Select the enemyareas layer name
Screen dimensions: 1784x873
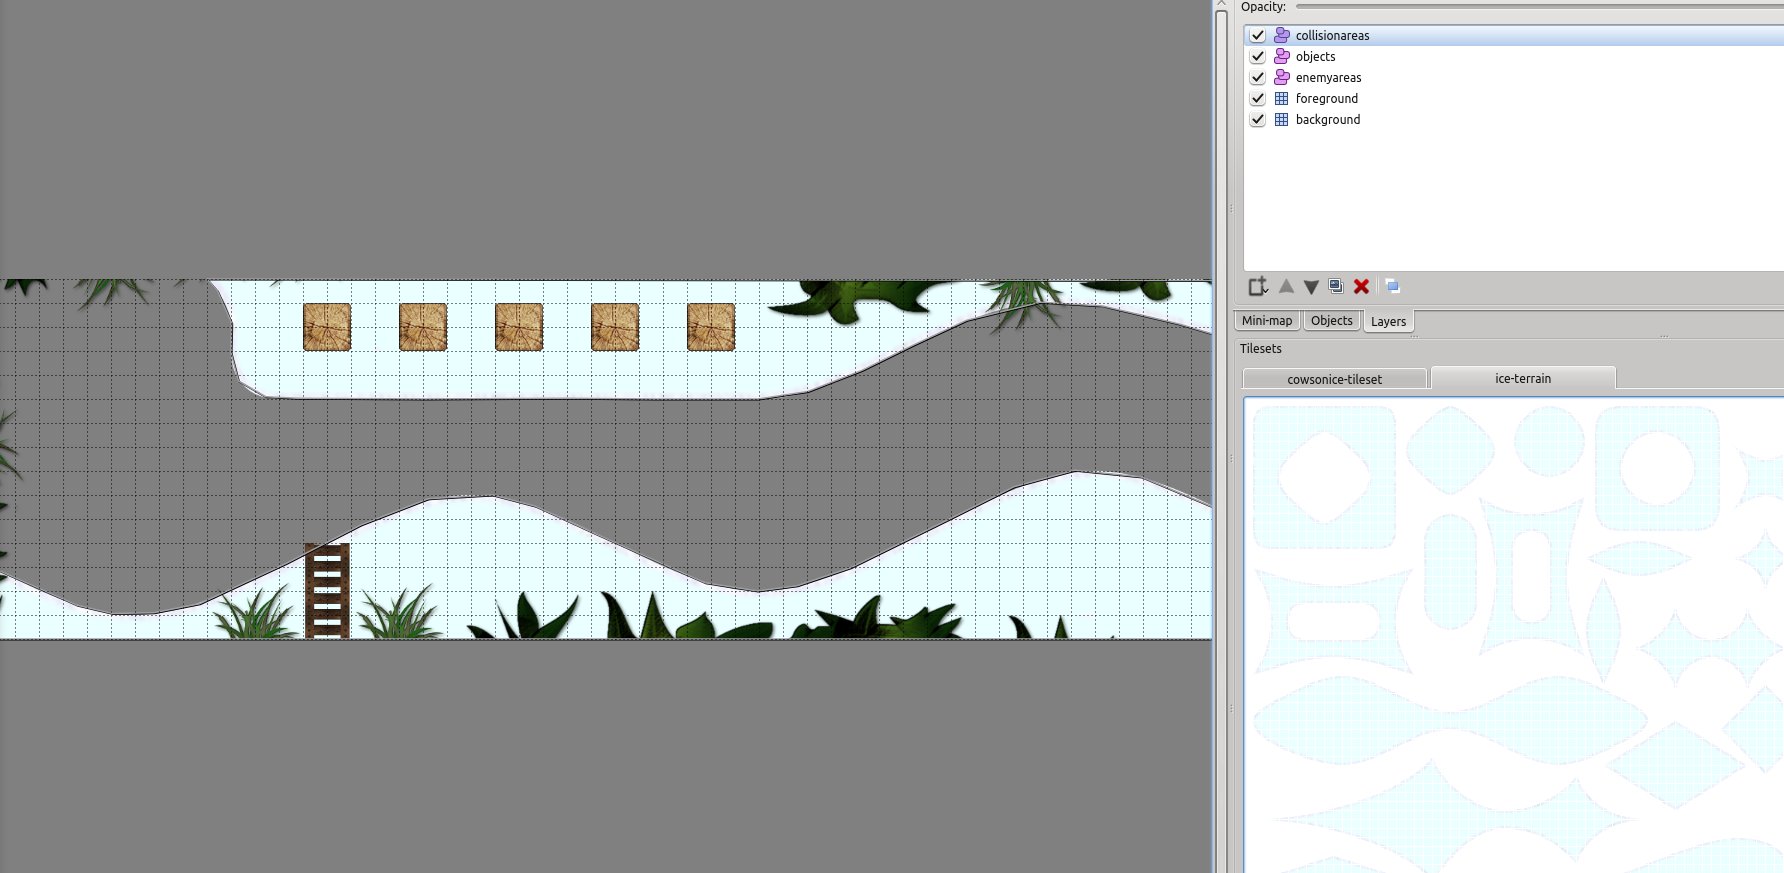[1328, 77]
